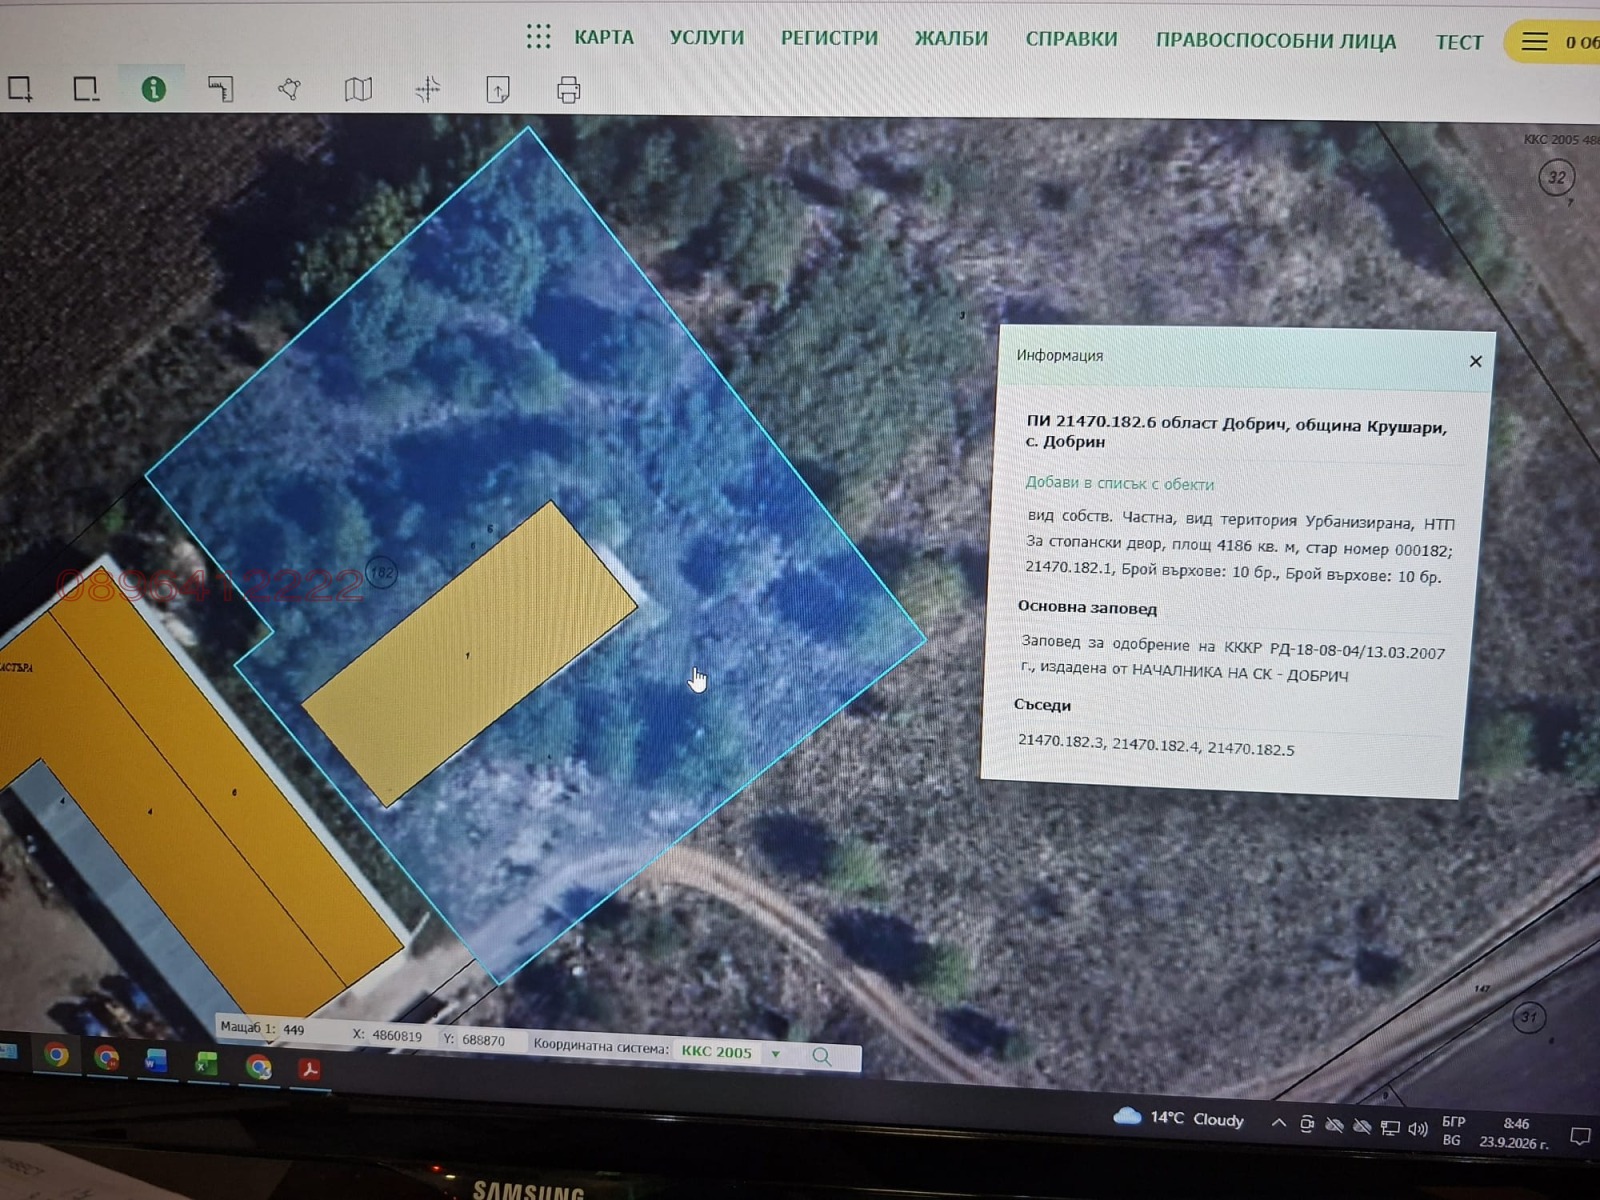Click neighbor parcel numbers under Съседи
The image size is (1600, 1200).
coord(1156,744)
